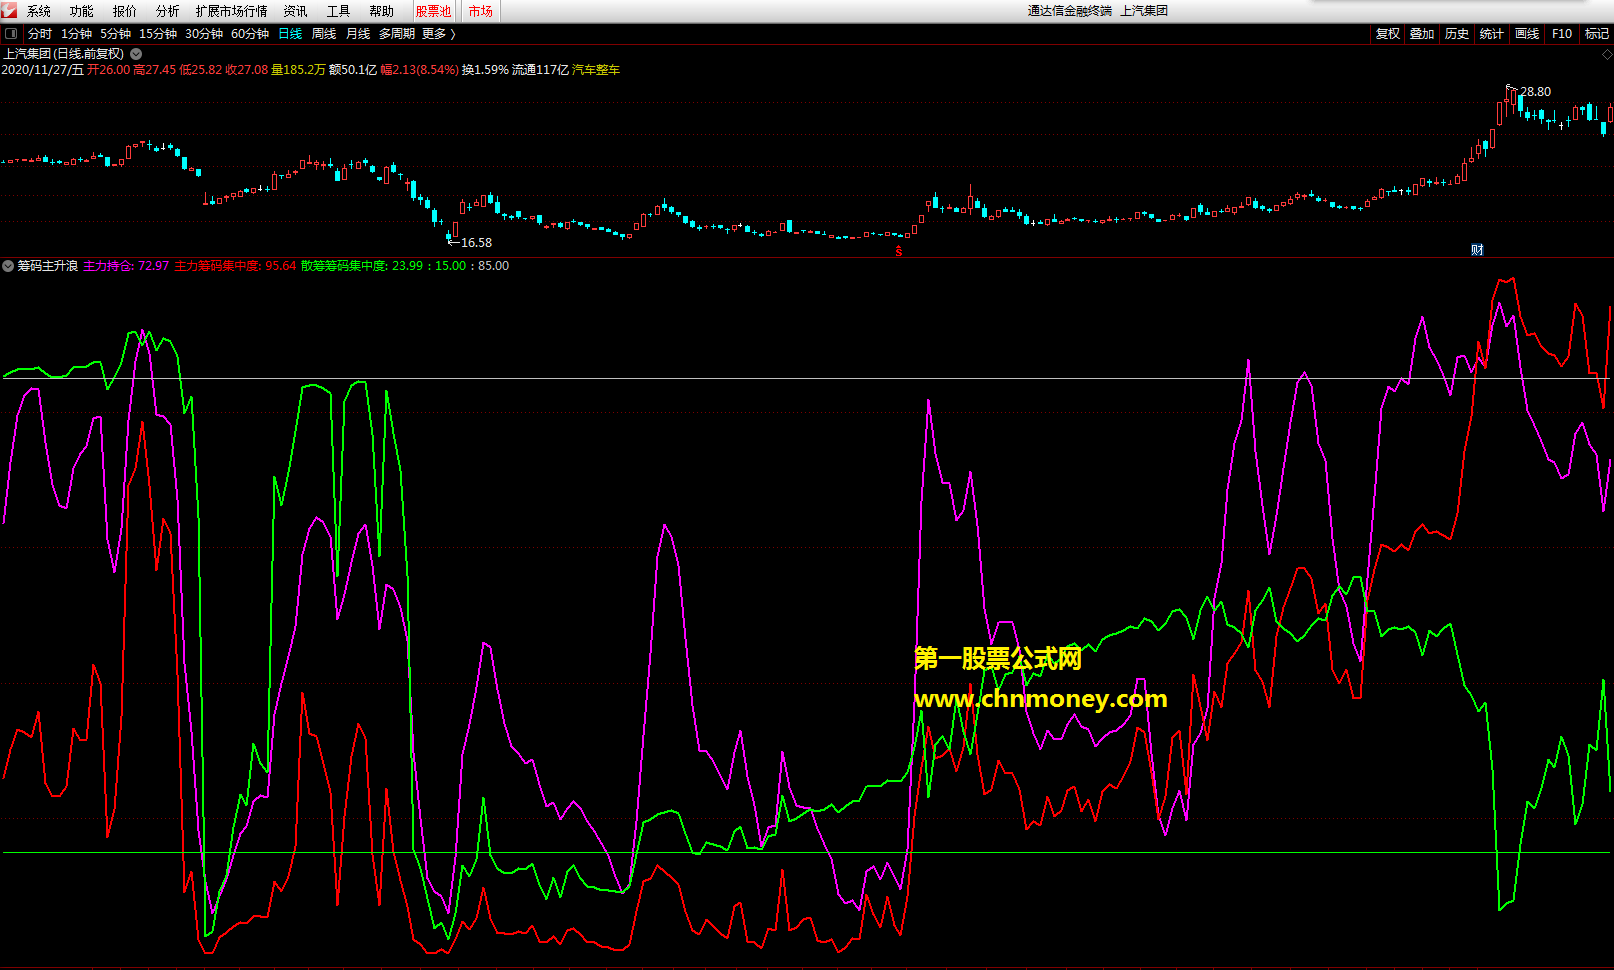Open the 资讯 menu
The width and height of the screenshot is (1614, 970).
click(x=296, y=11)
